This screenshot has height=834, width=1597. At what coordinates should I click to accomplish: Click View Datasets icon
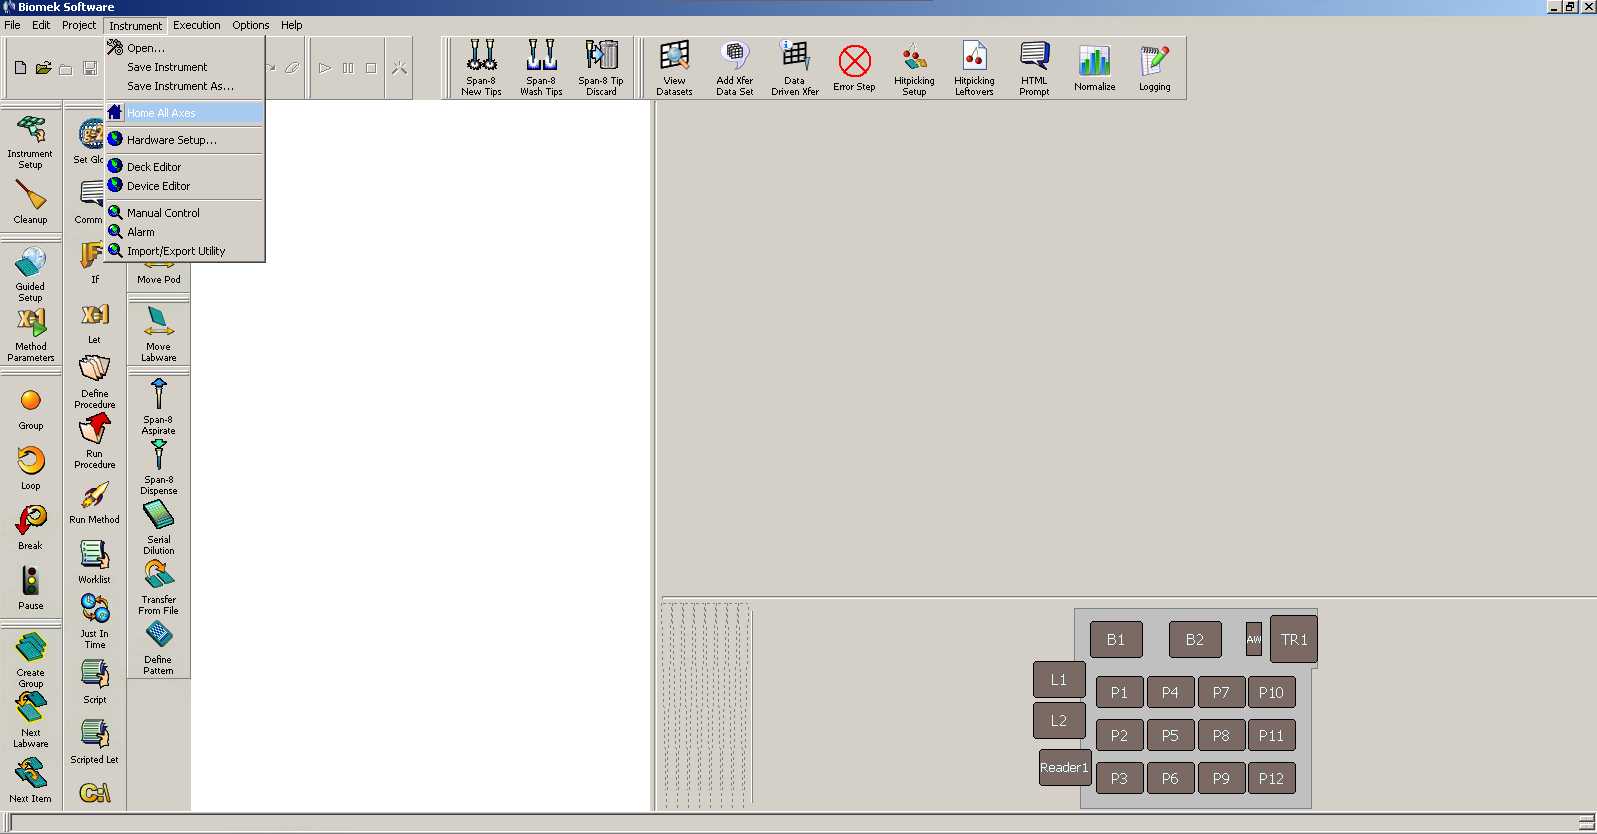(x=674, y=68)
